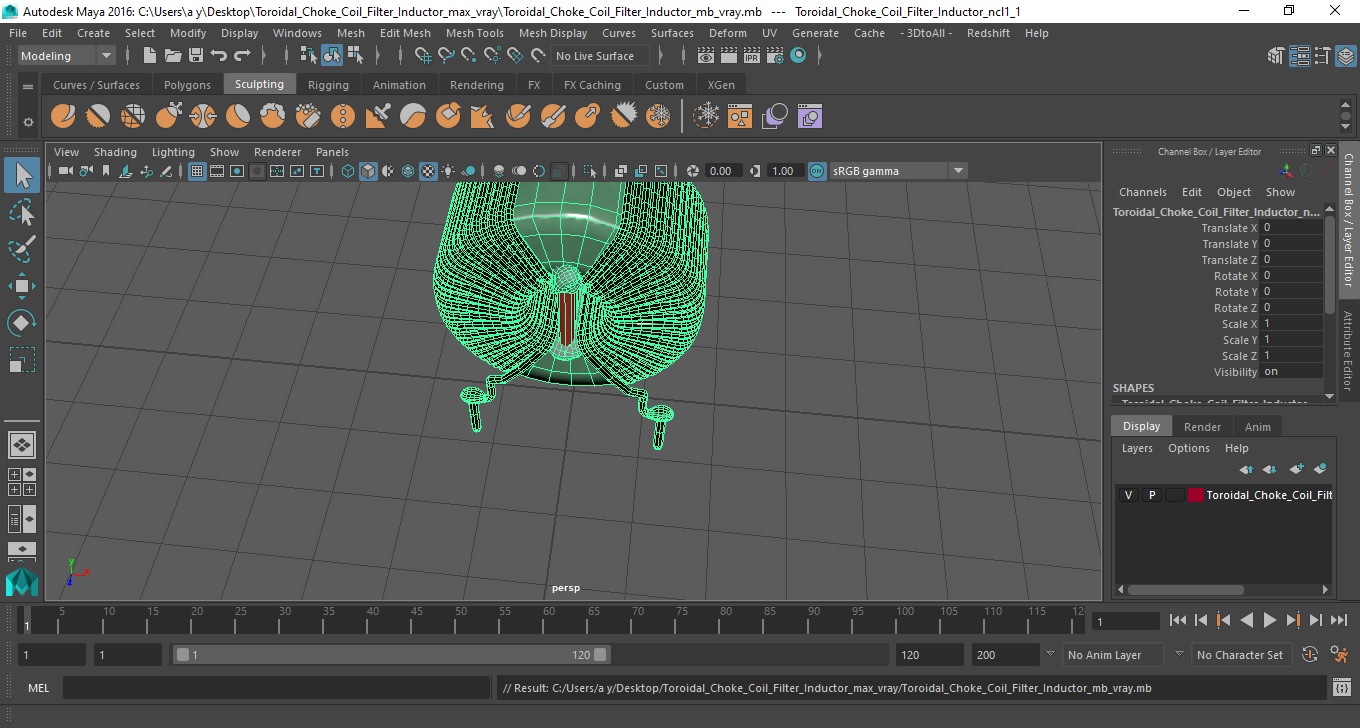Select the Knife sculpt tool
This screenshot has width=1360, height=728.
point(518,117)
